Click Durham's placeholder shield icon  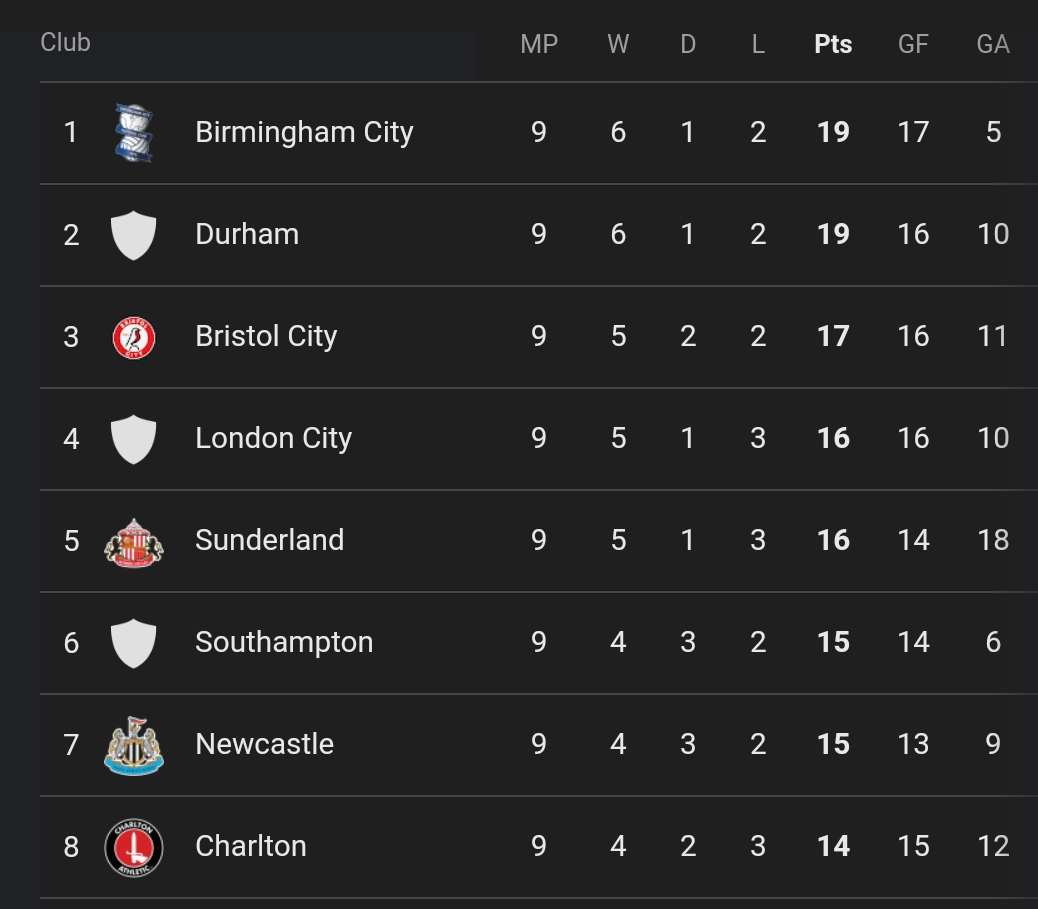pos(133,235)
